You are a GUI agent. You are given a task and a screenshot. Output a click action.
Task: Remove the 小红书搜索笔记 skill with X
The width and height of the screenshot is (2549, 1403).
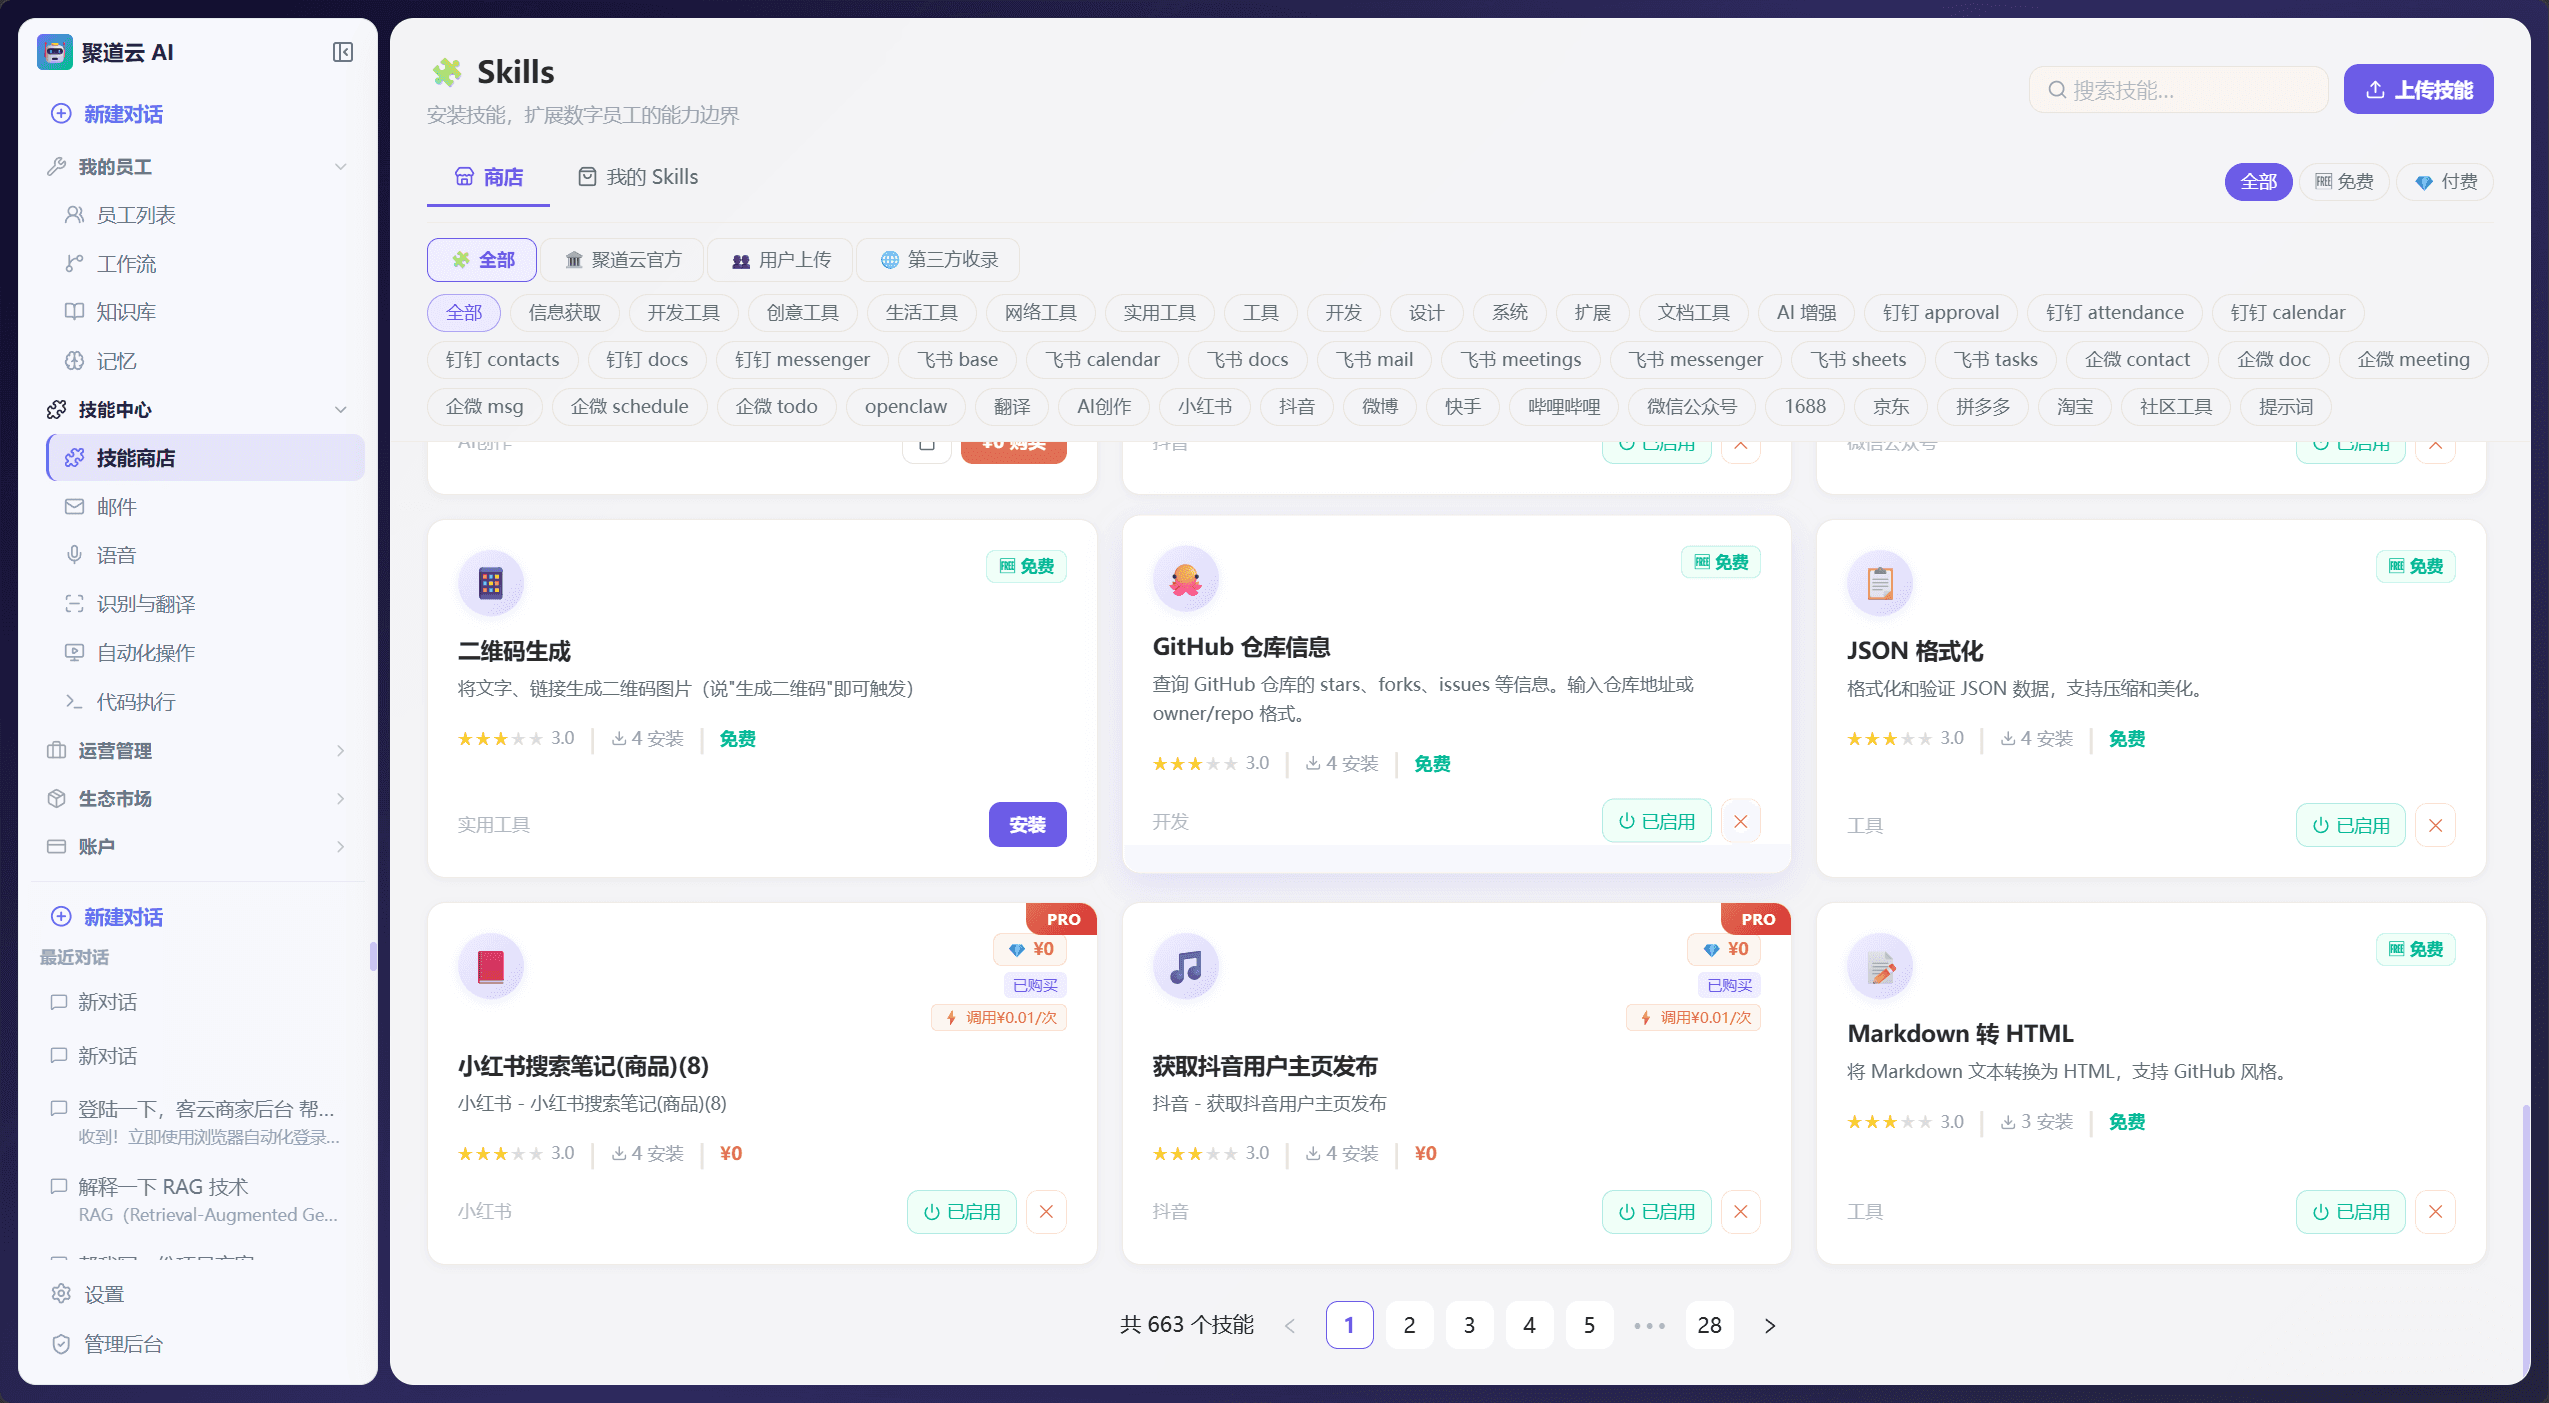(x=1046, y=1211)
